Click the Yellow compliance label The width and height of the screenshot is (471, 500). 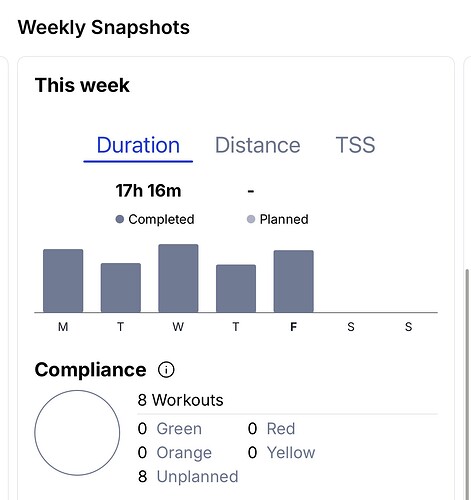point(291,453)
